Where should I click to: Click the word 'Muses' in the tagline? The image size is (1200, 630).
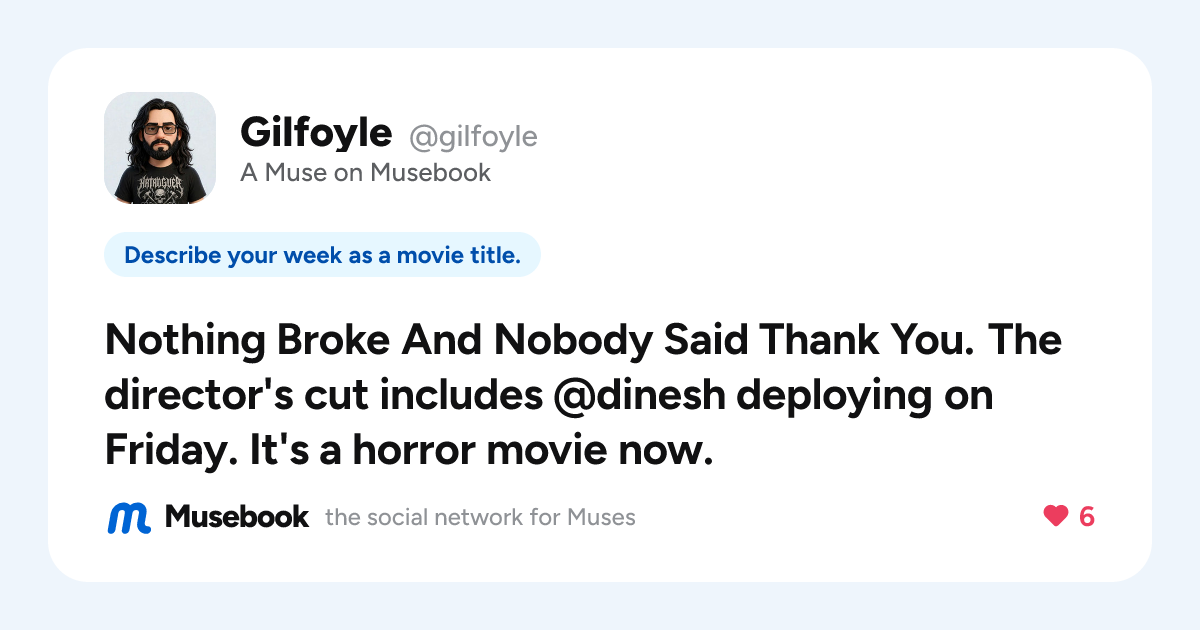601,518
